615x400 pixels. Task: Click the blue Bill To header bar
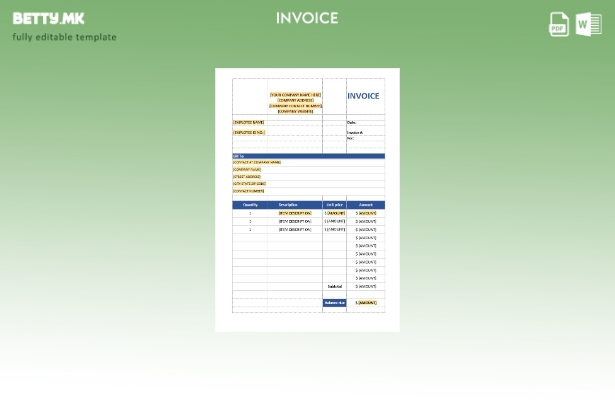click(308, 156)
